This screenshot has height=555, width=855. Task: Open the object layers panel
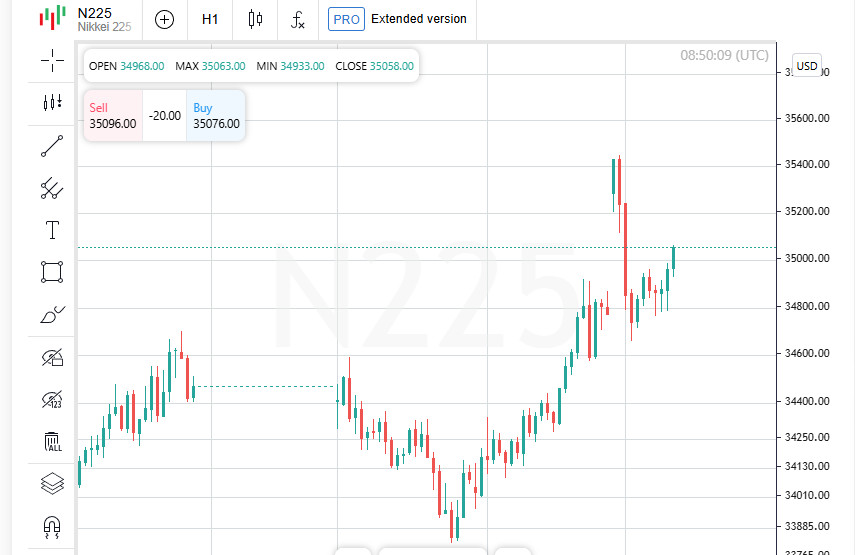[52, 484]
